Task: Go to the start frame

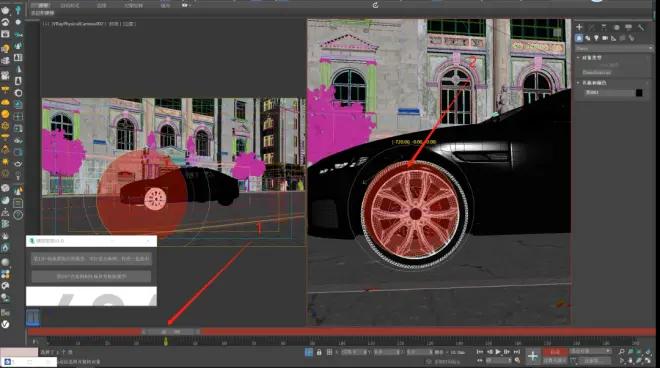Action: [480, 352]
